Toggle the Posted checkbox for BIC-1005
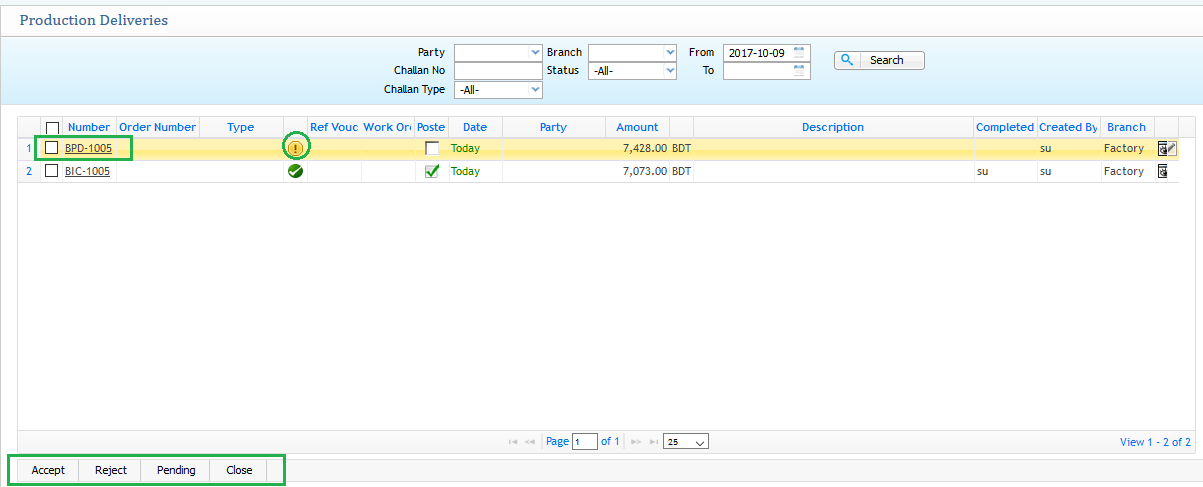 pos(432,171)
